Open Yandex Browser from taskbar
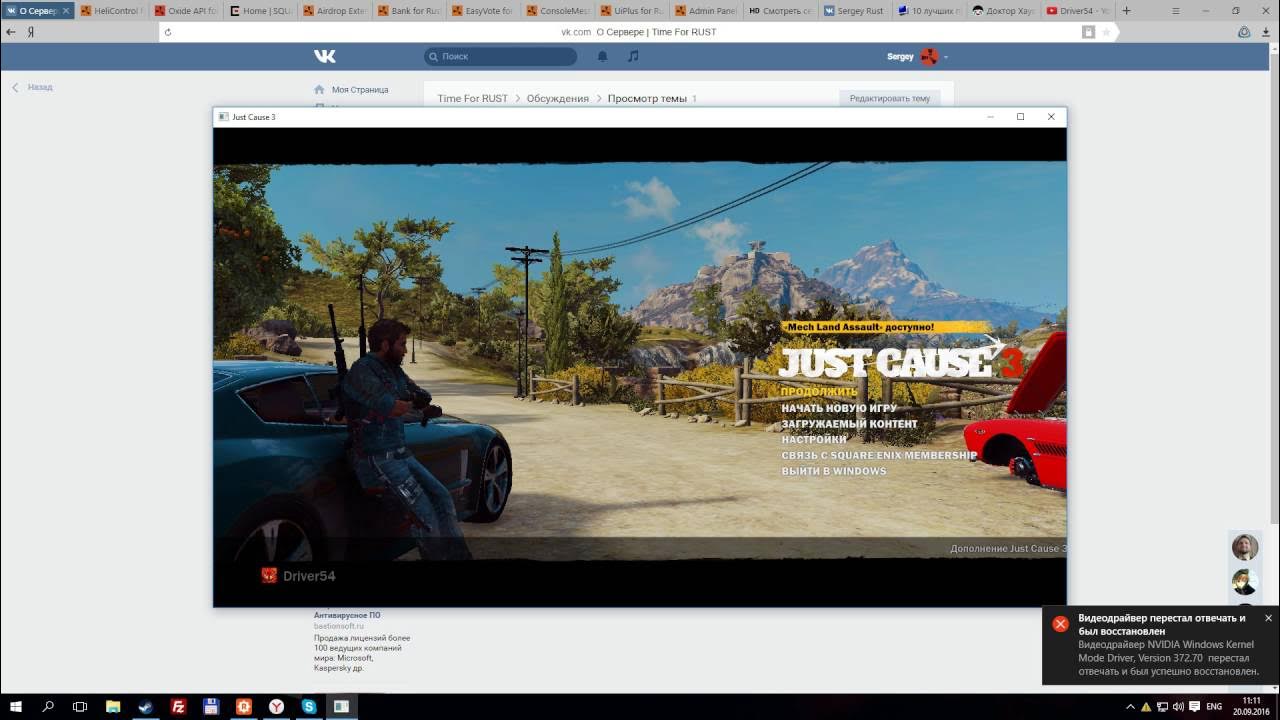 coord(276,706)
